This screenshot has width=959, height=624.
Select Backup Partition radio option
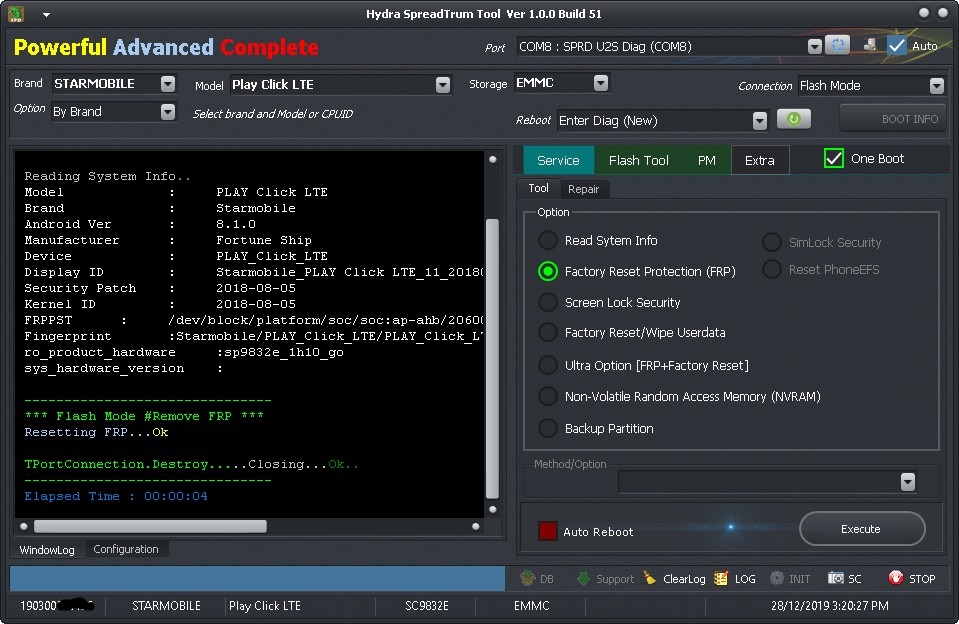pos(548,428)
